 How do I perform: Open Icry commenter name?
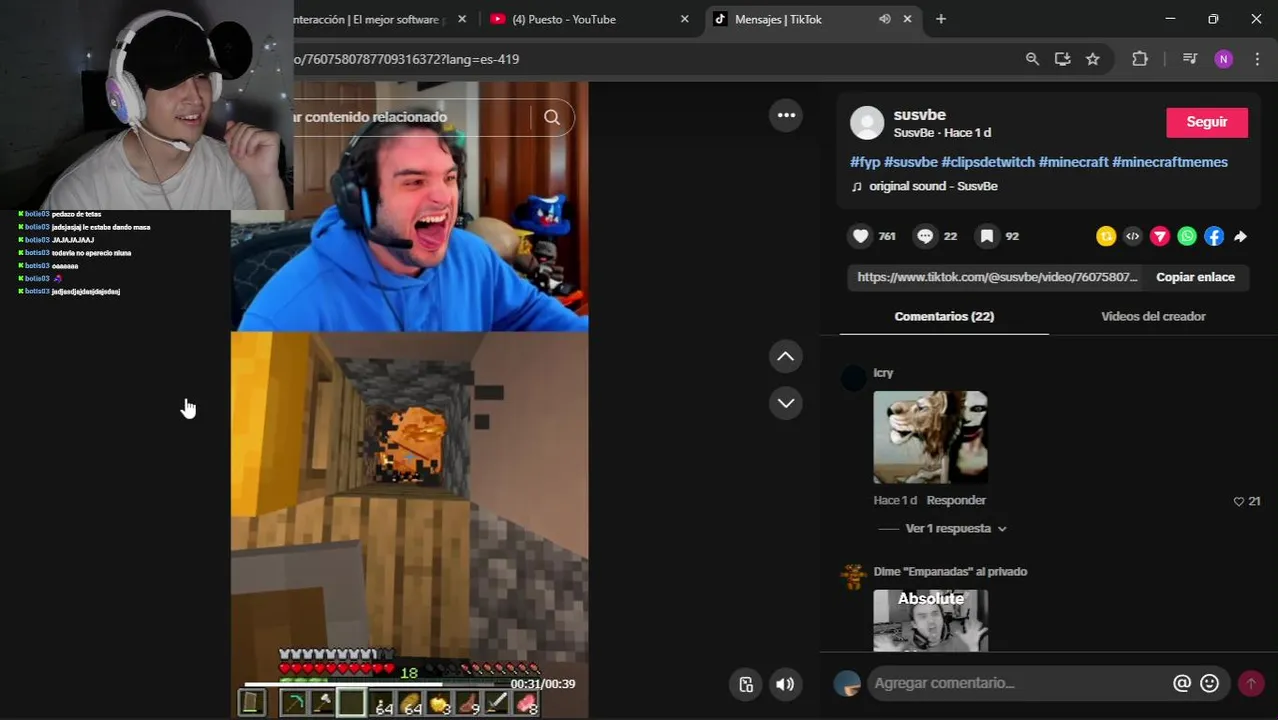click(883, 372)
